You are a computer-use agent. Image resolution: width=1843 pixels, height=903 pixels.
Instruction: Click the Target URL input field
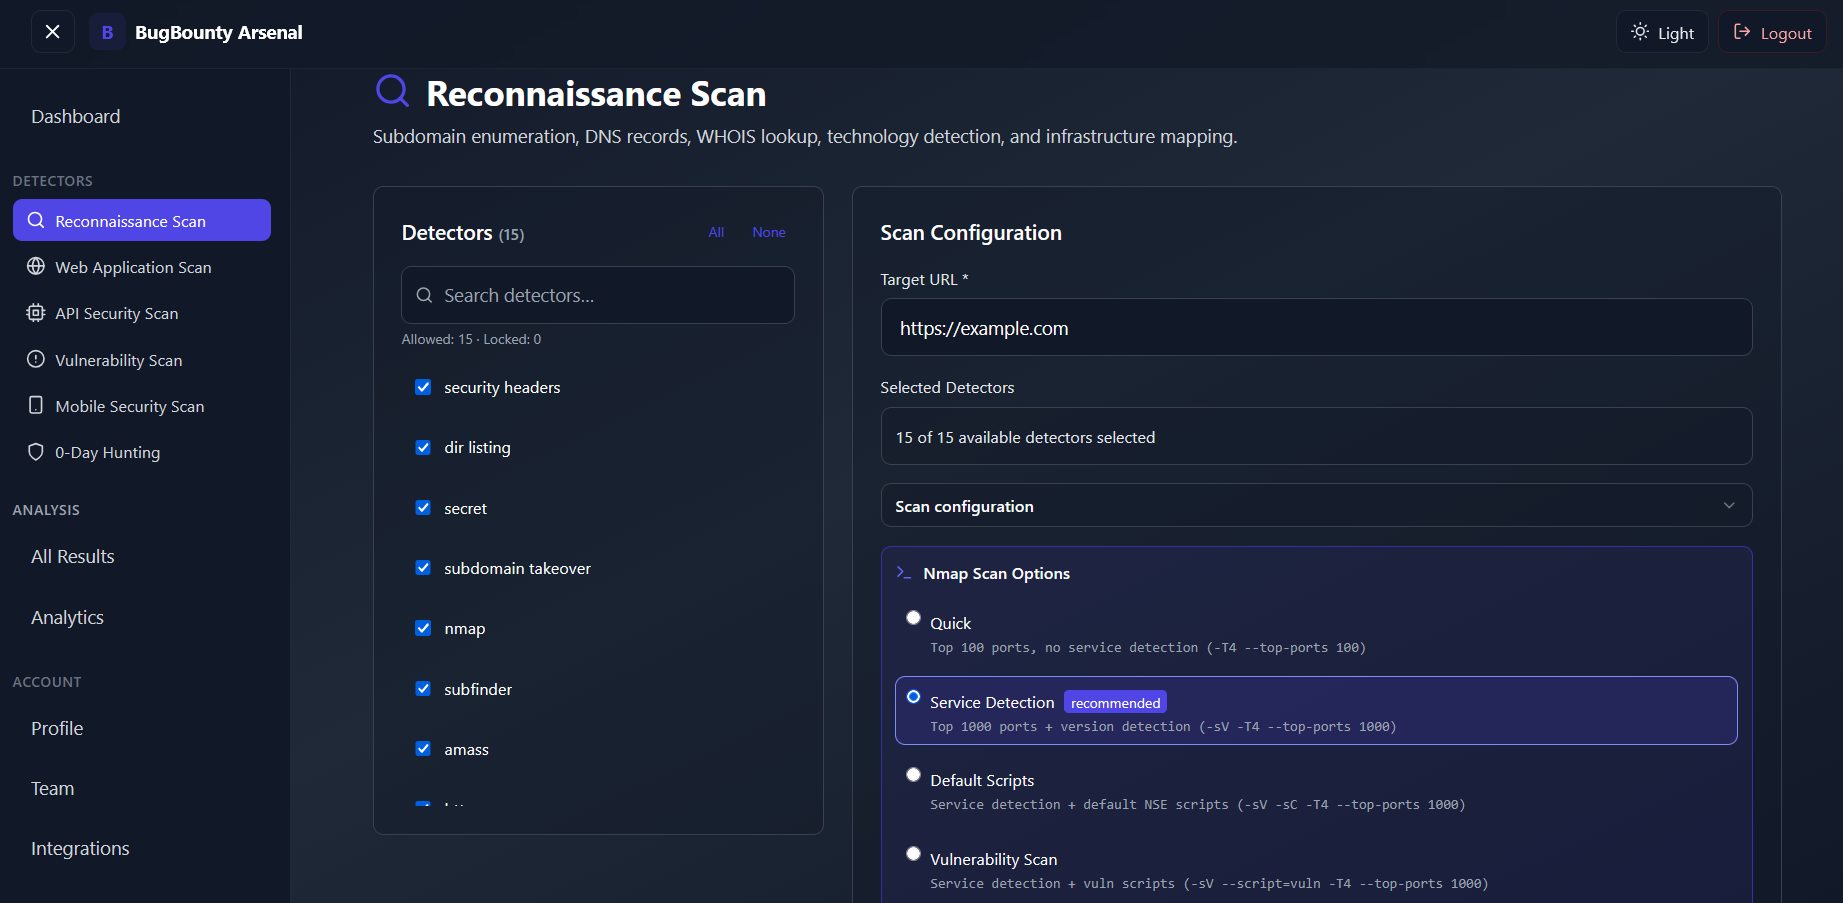[x=1316, y=327]
